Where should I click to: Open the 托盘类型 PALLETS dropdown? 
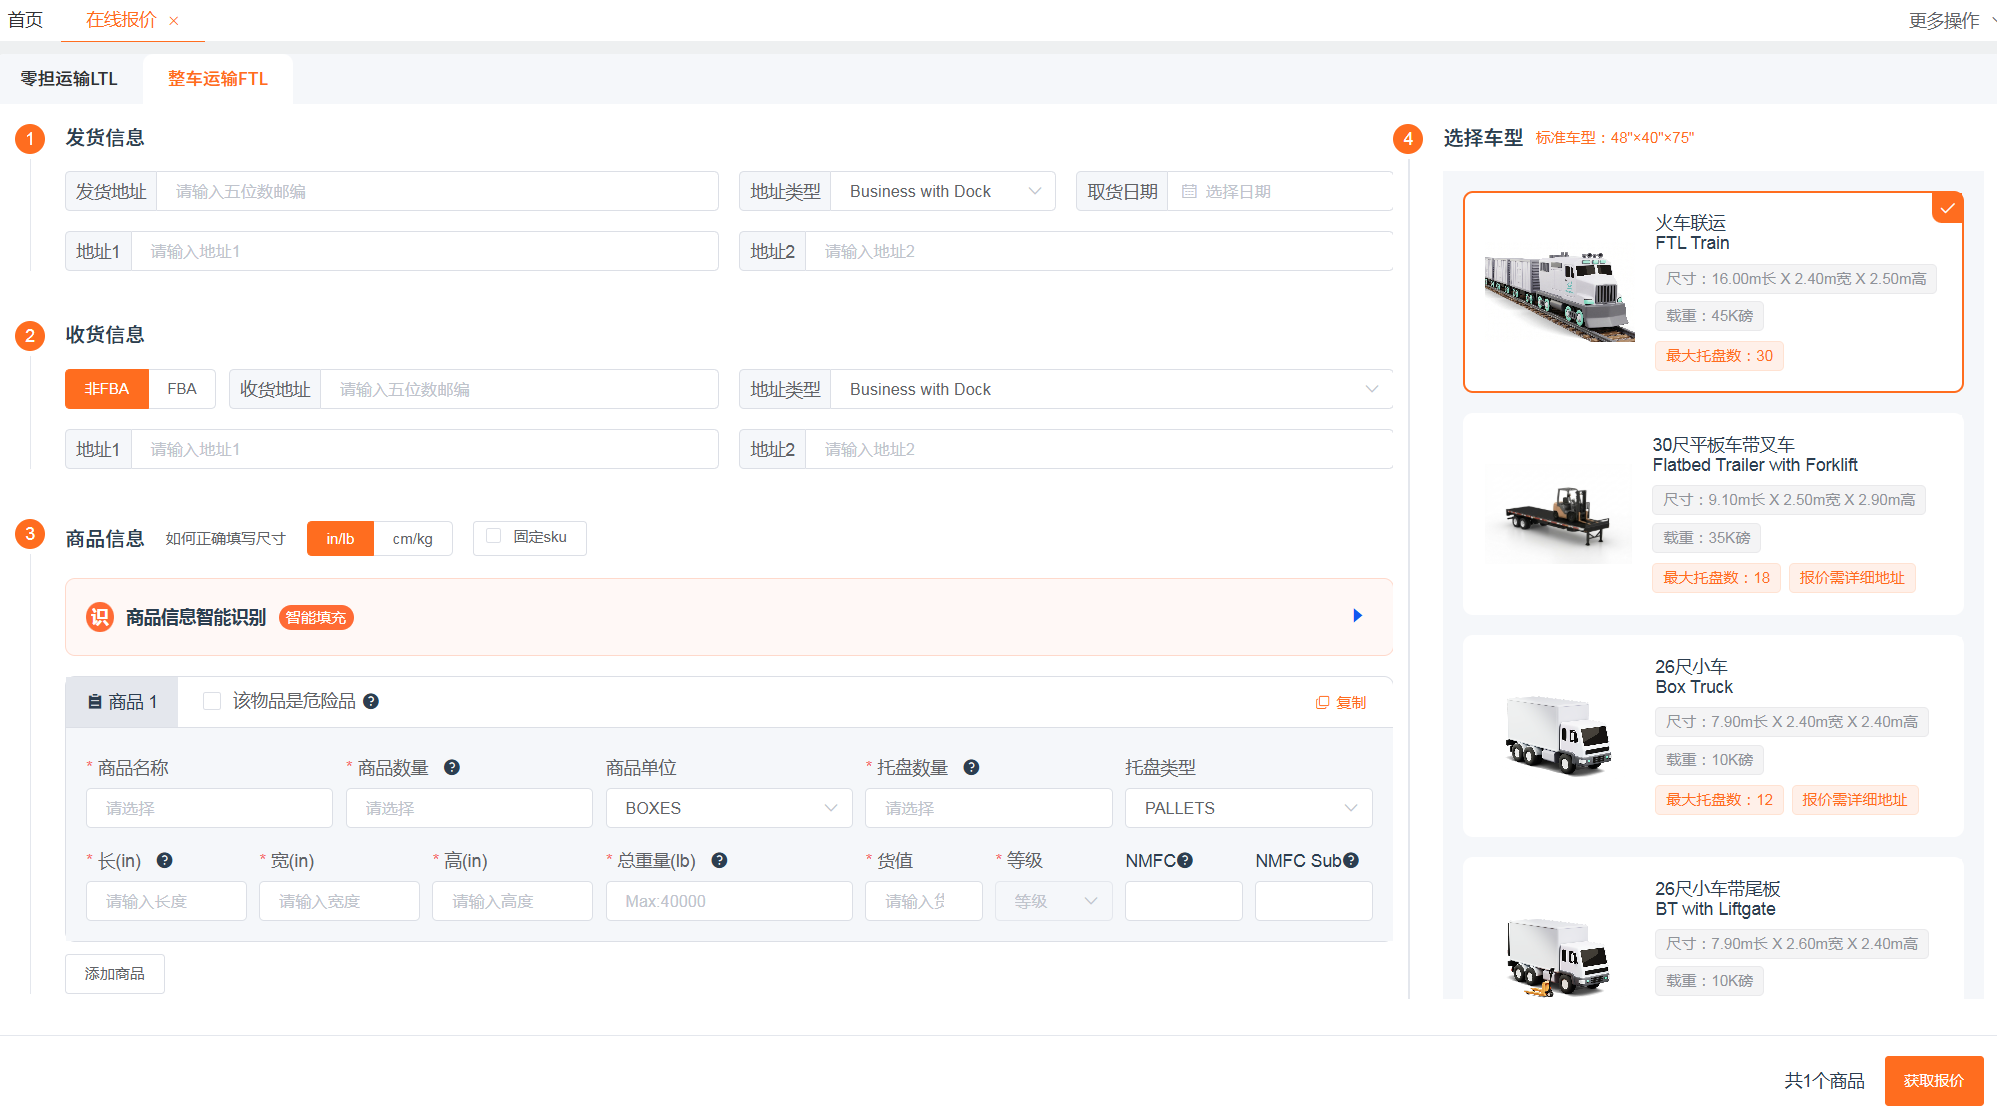(x=1248, y=808)
